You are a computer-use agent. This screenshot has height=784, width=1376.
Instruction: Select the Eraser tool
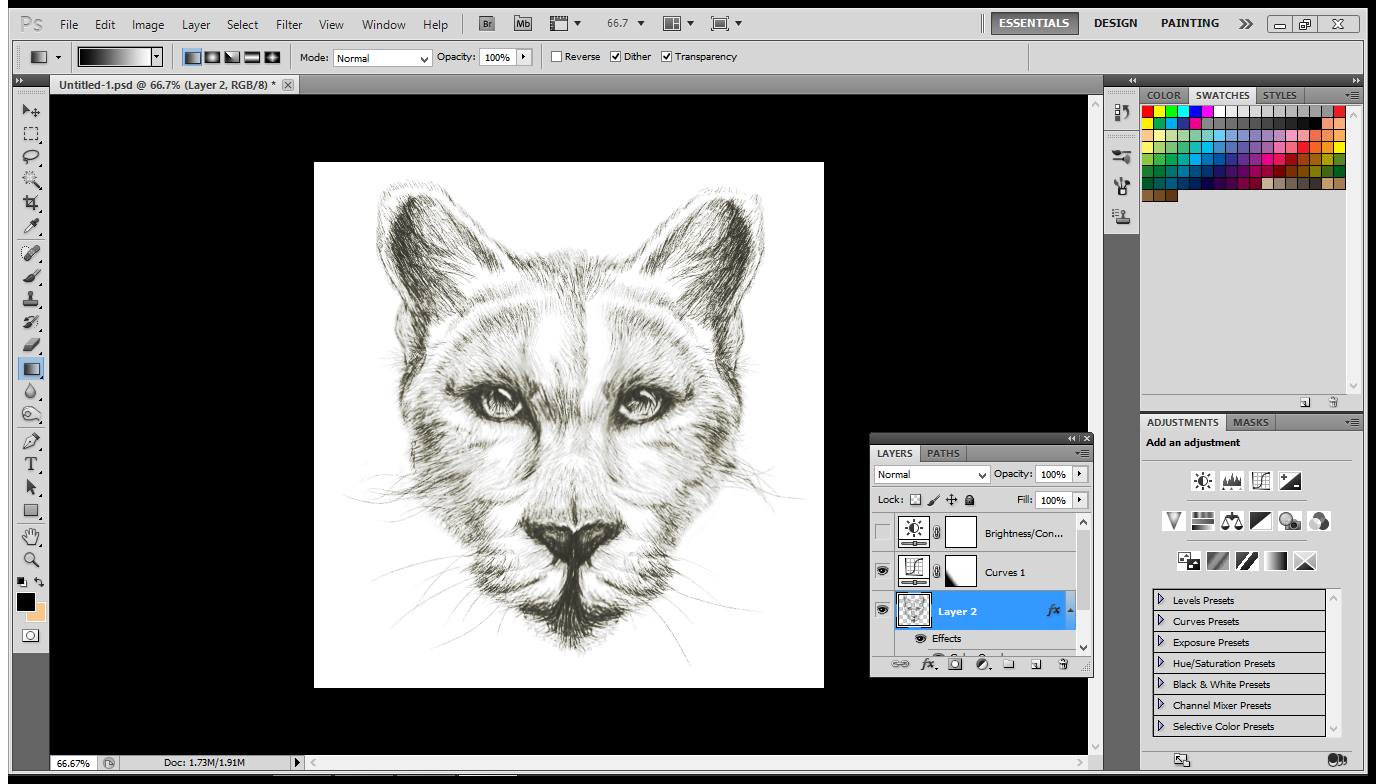coord(32,346)
